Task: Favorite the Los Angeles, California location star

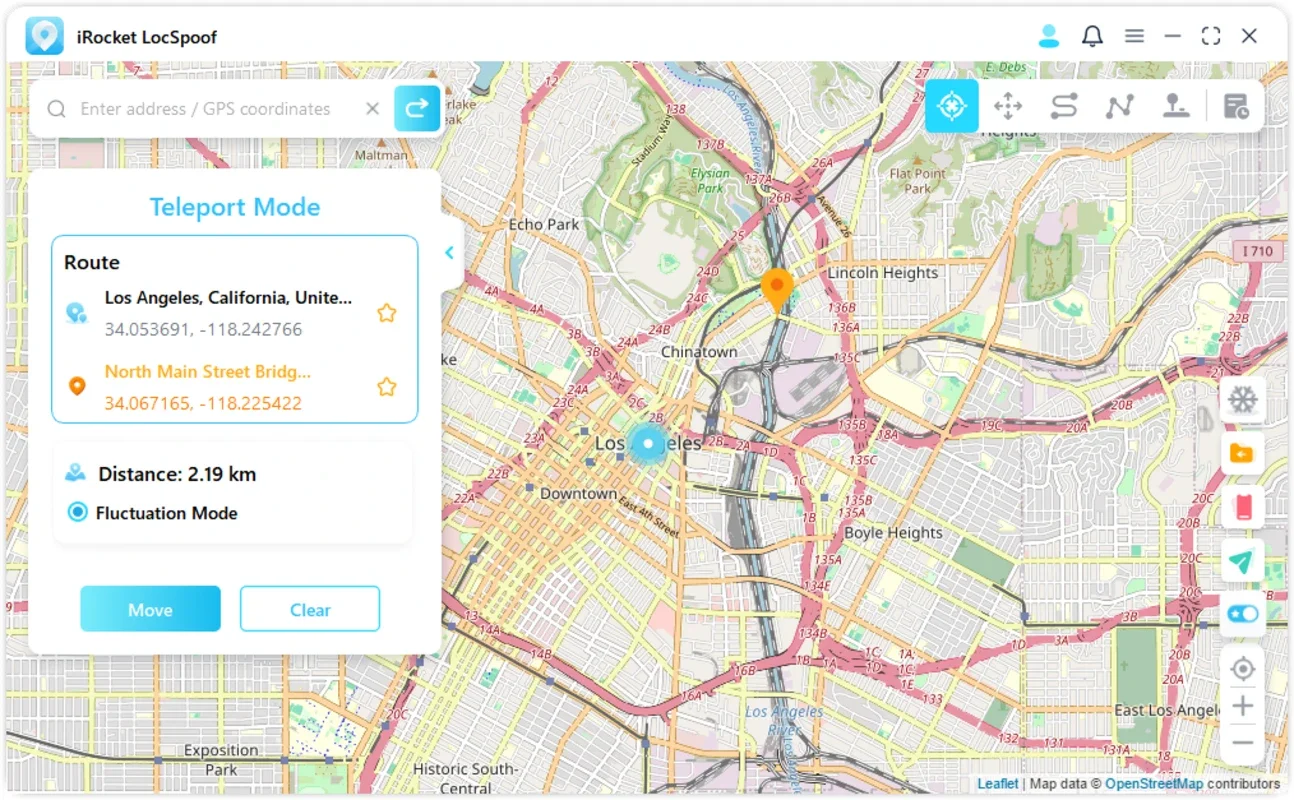Action: pyautogui.click(x=386, y=313)
